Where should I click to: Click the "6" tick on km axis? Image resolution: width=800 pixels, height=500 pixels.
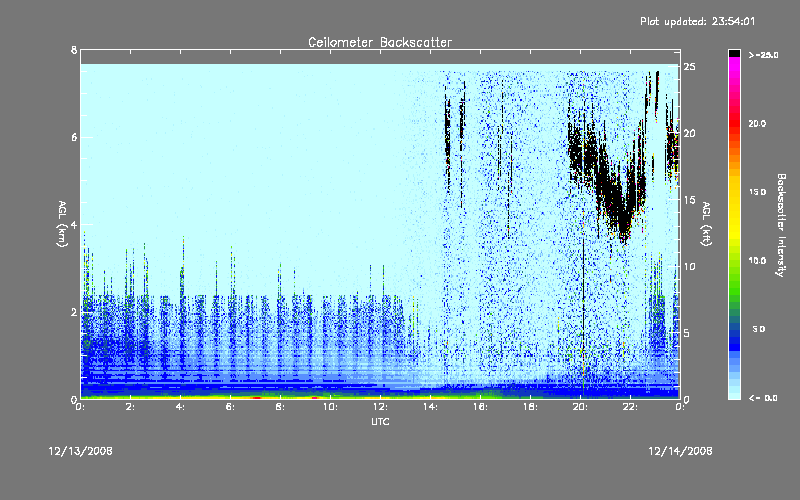coord(74,137)
